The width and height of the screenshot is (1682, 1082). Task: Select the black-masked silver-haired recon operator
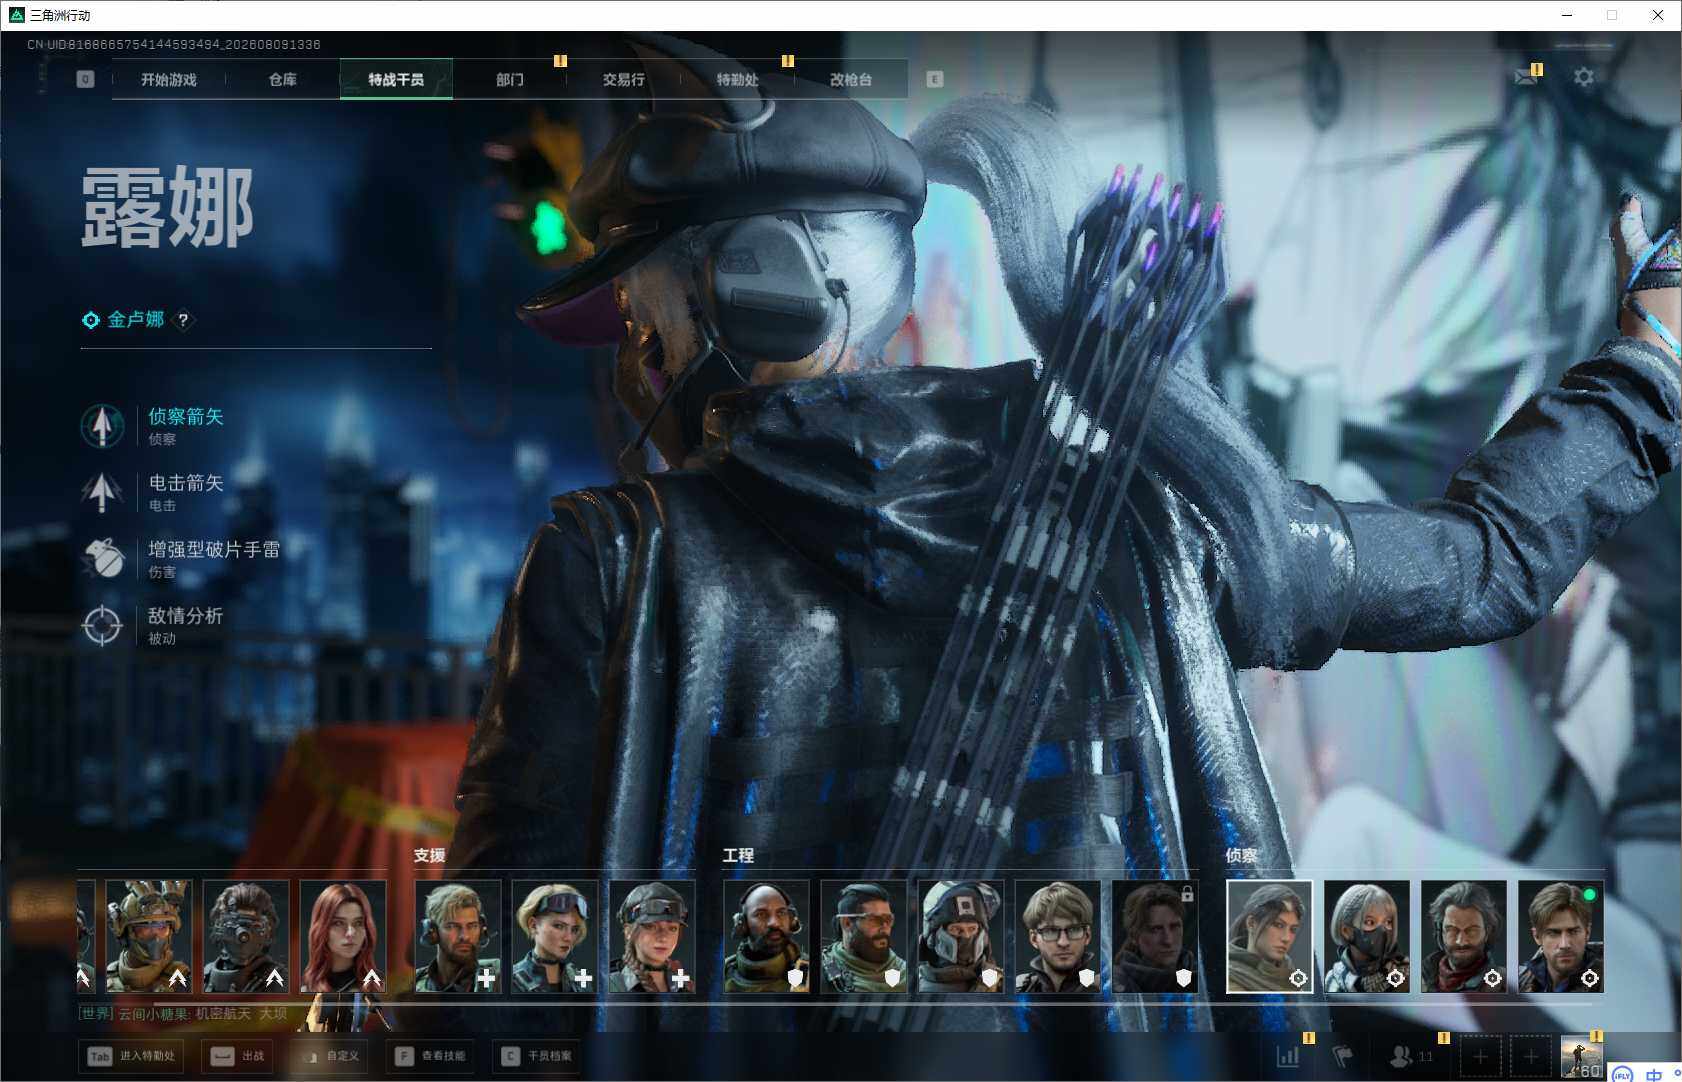(1367, 936)
